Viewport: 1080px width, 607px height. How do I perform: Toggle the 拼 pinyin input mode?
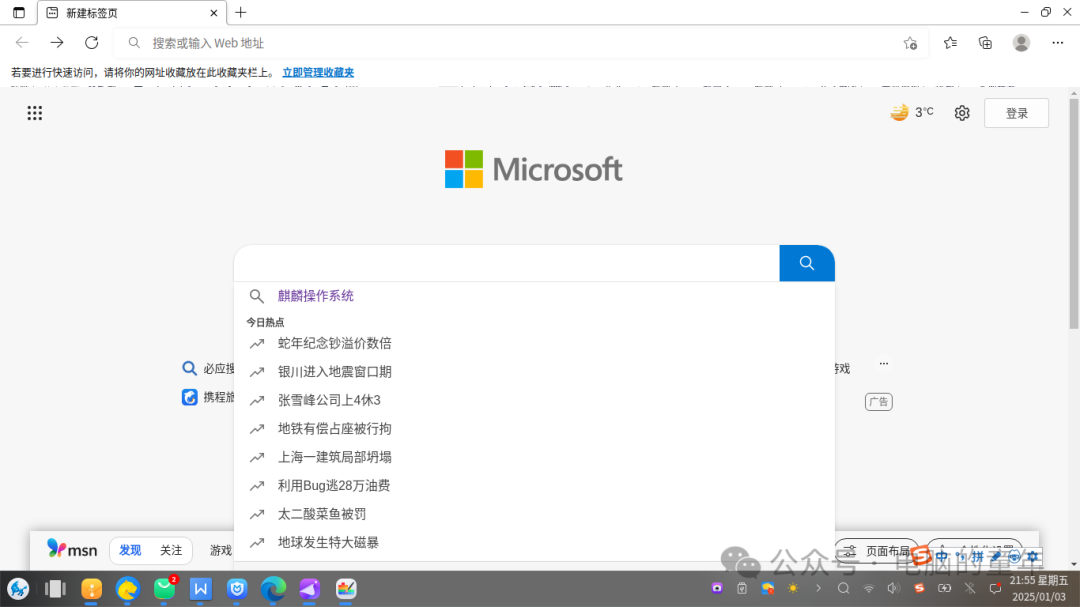pos(980,555)
